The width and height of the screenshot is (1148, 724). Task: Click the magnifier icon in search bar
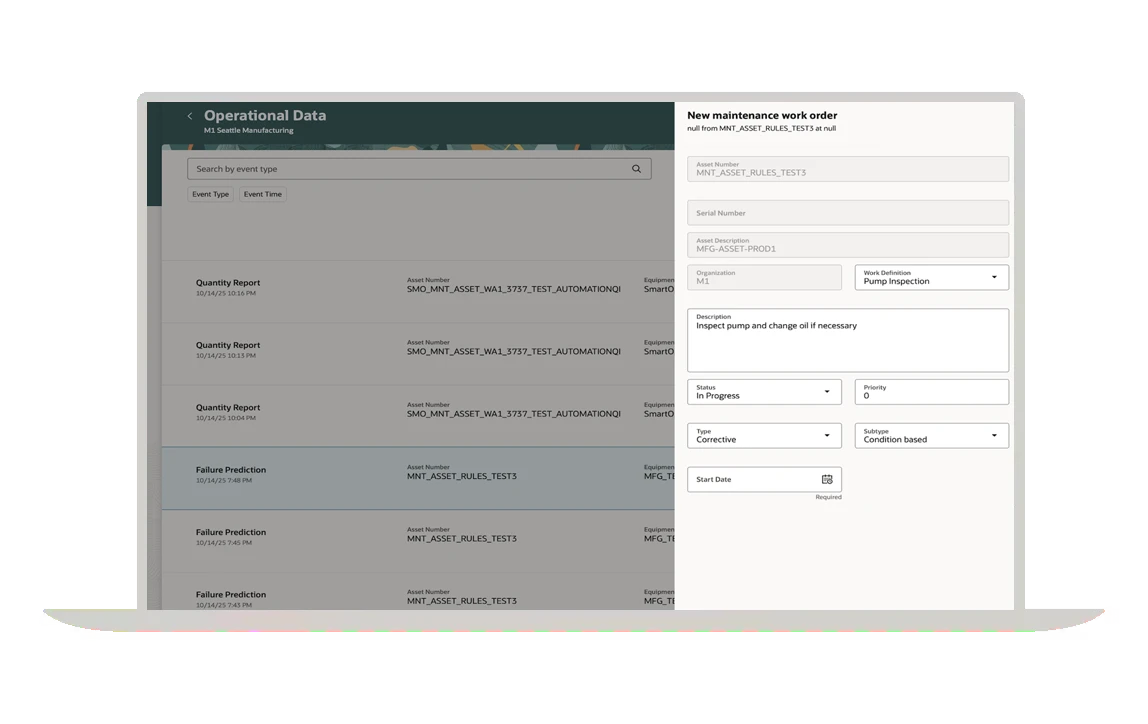(636, 169)
